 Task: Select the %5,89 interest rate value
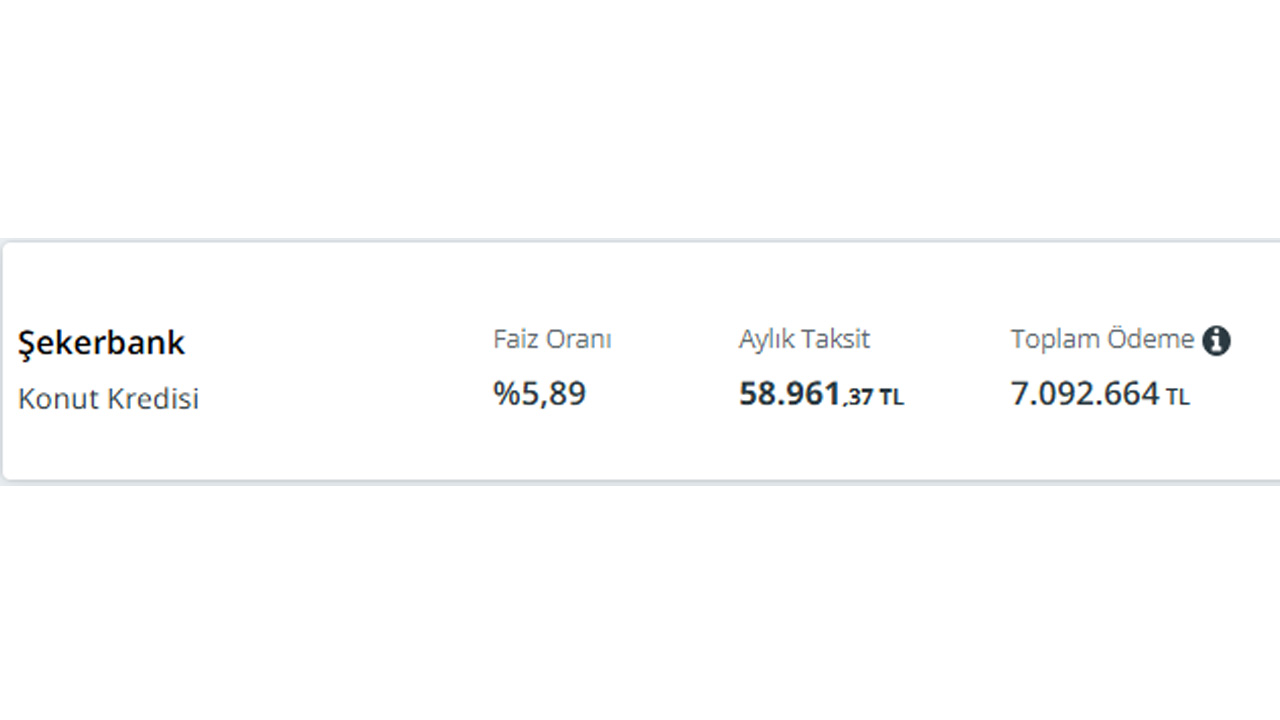pyautogui.click(x=540, y=394)
